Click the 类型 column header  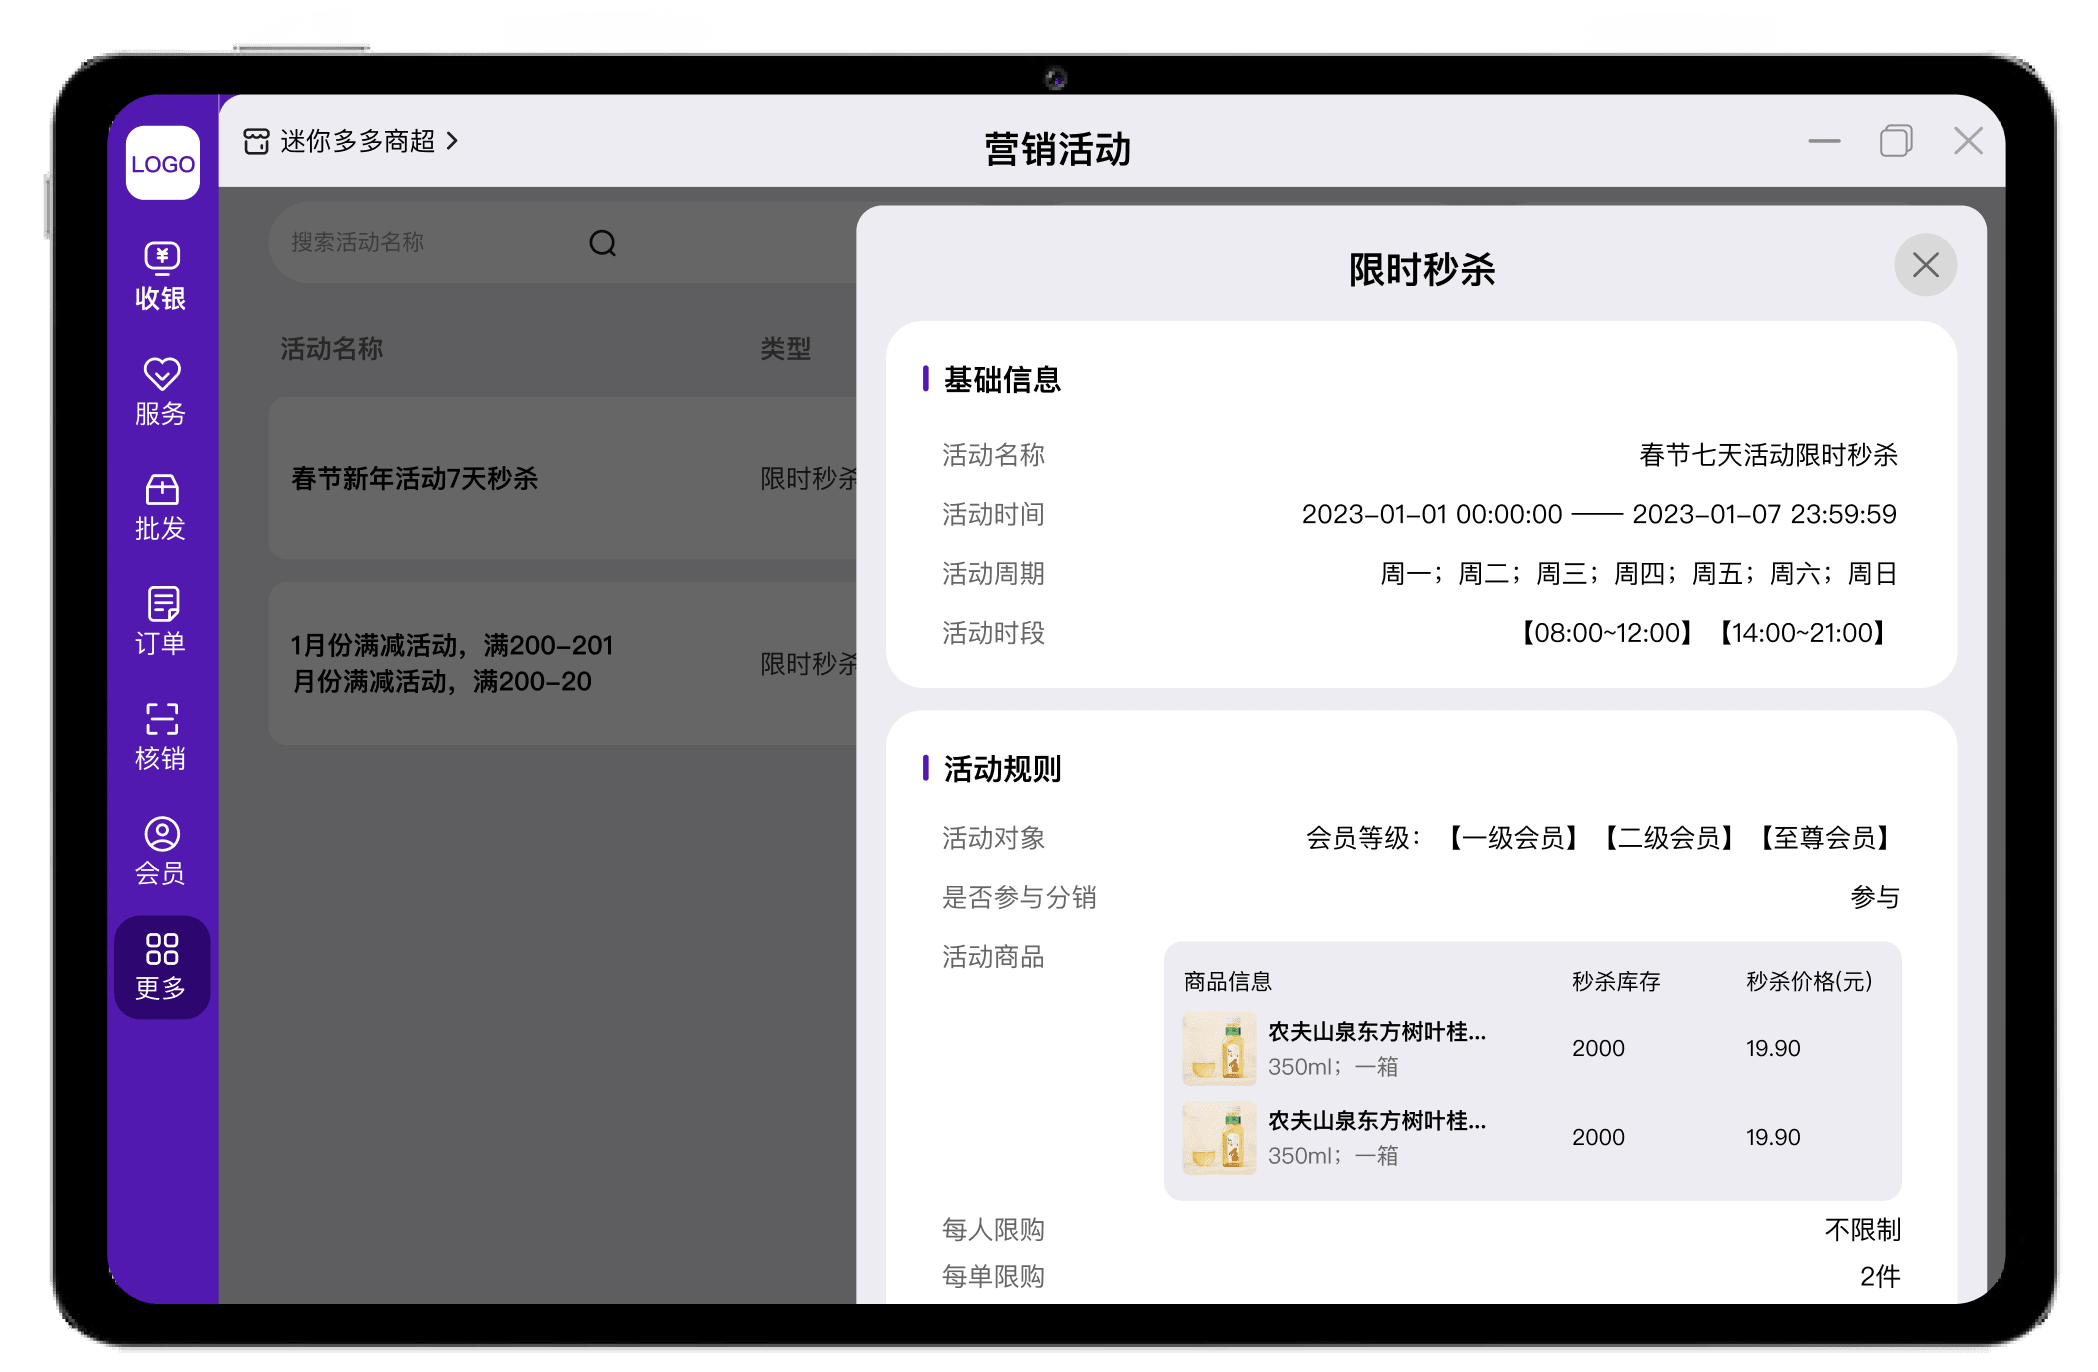785,348
